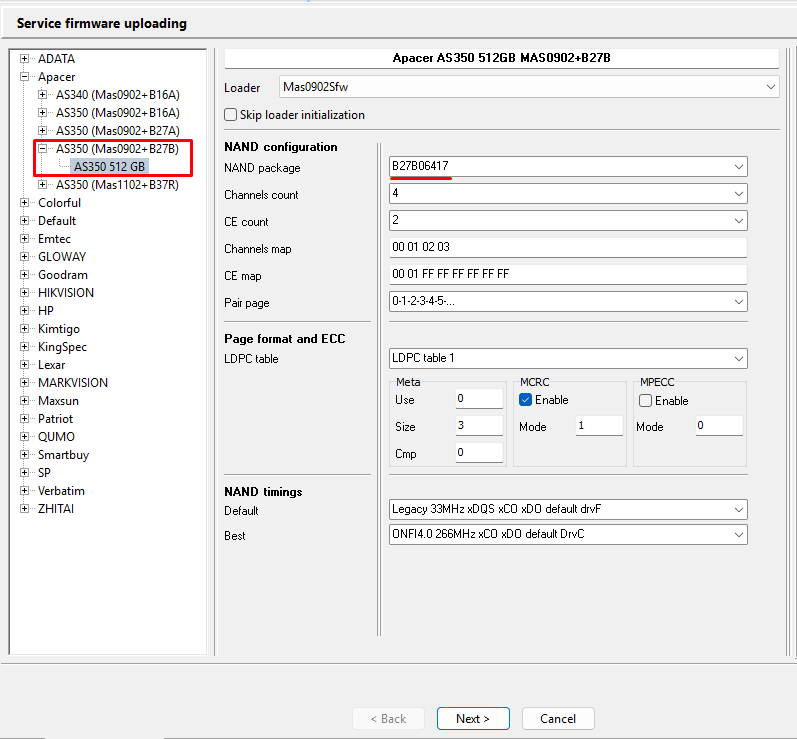Expand the Colorful vendor node
Viewport: 797px width, 739px height.
coord(24,203)
